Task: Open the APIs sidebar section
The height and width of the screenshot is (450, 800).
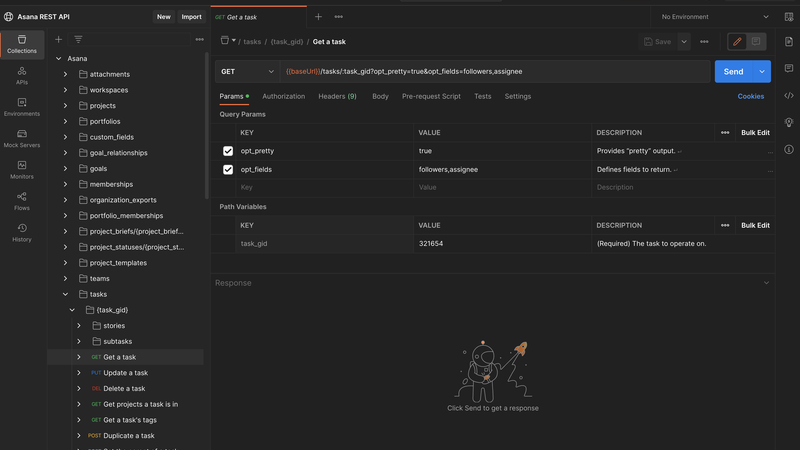Action: (22, 76)
